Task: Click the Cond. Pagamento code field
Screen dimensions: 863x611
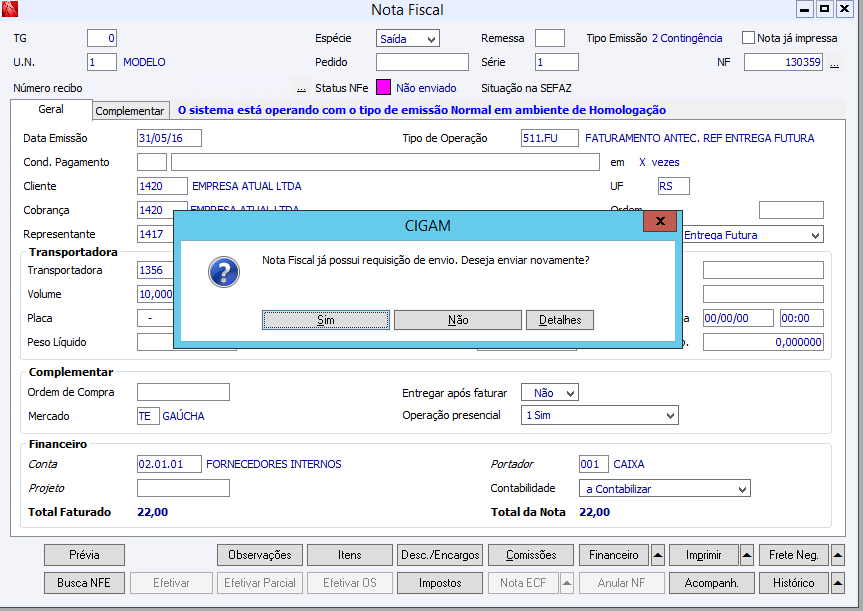Action: (152, 162)
